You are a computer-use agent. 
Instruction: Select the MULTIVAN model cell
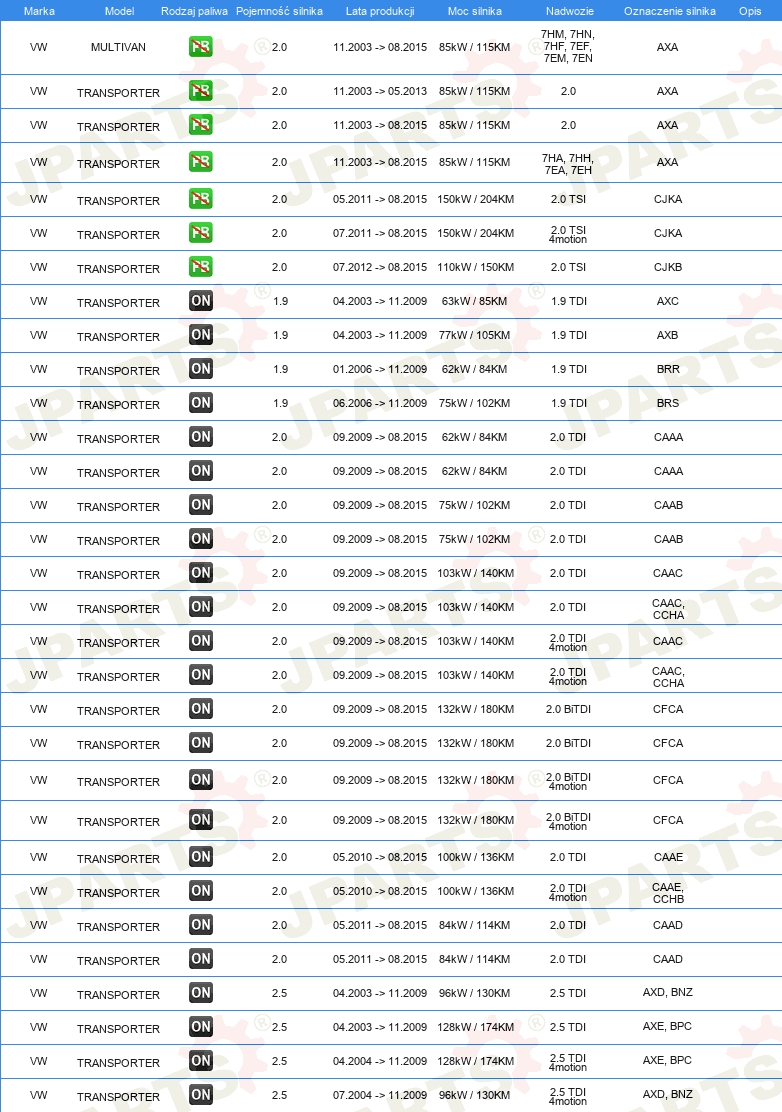(118, 48)
